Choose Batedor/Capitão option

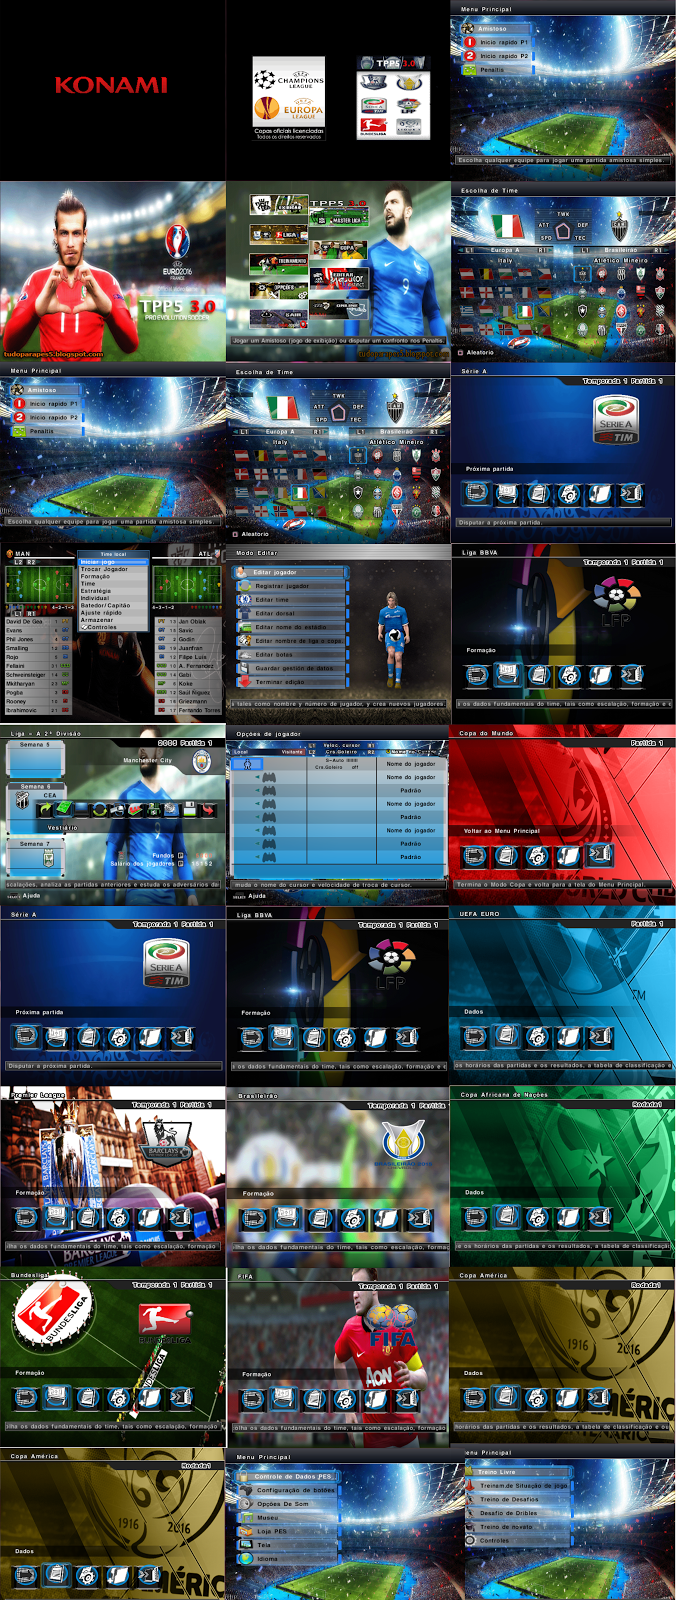(x=113, y=605)
